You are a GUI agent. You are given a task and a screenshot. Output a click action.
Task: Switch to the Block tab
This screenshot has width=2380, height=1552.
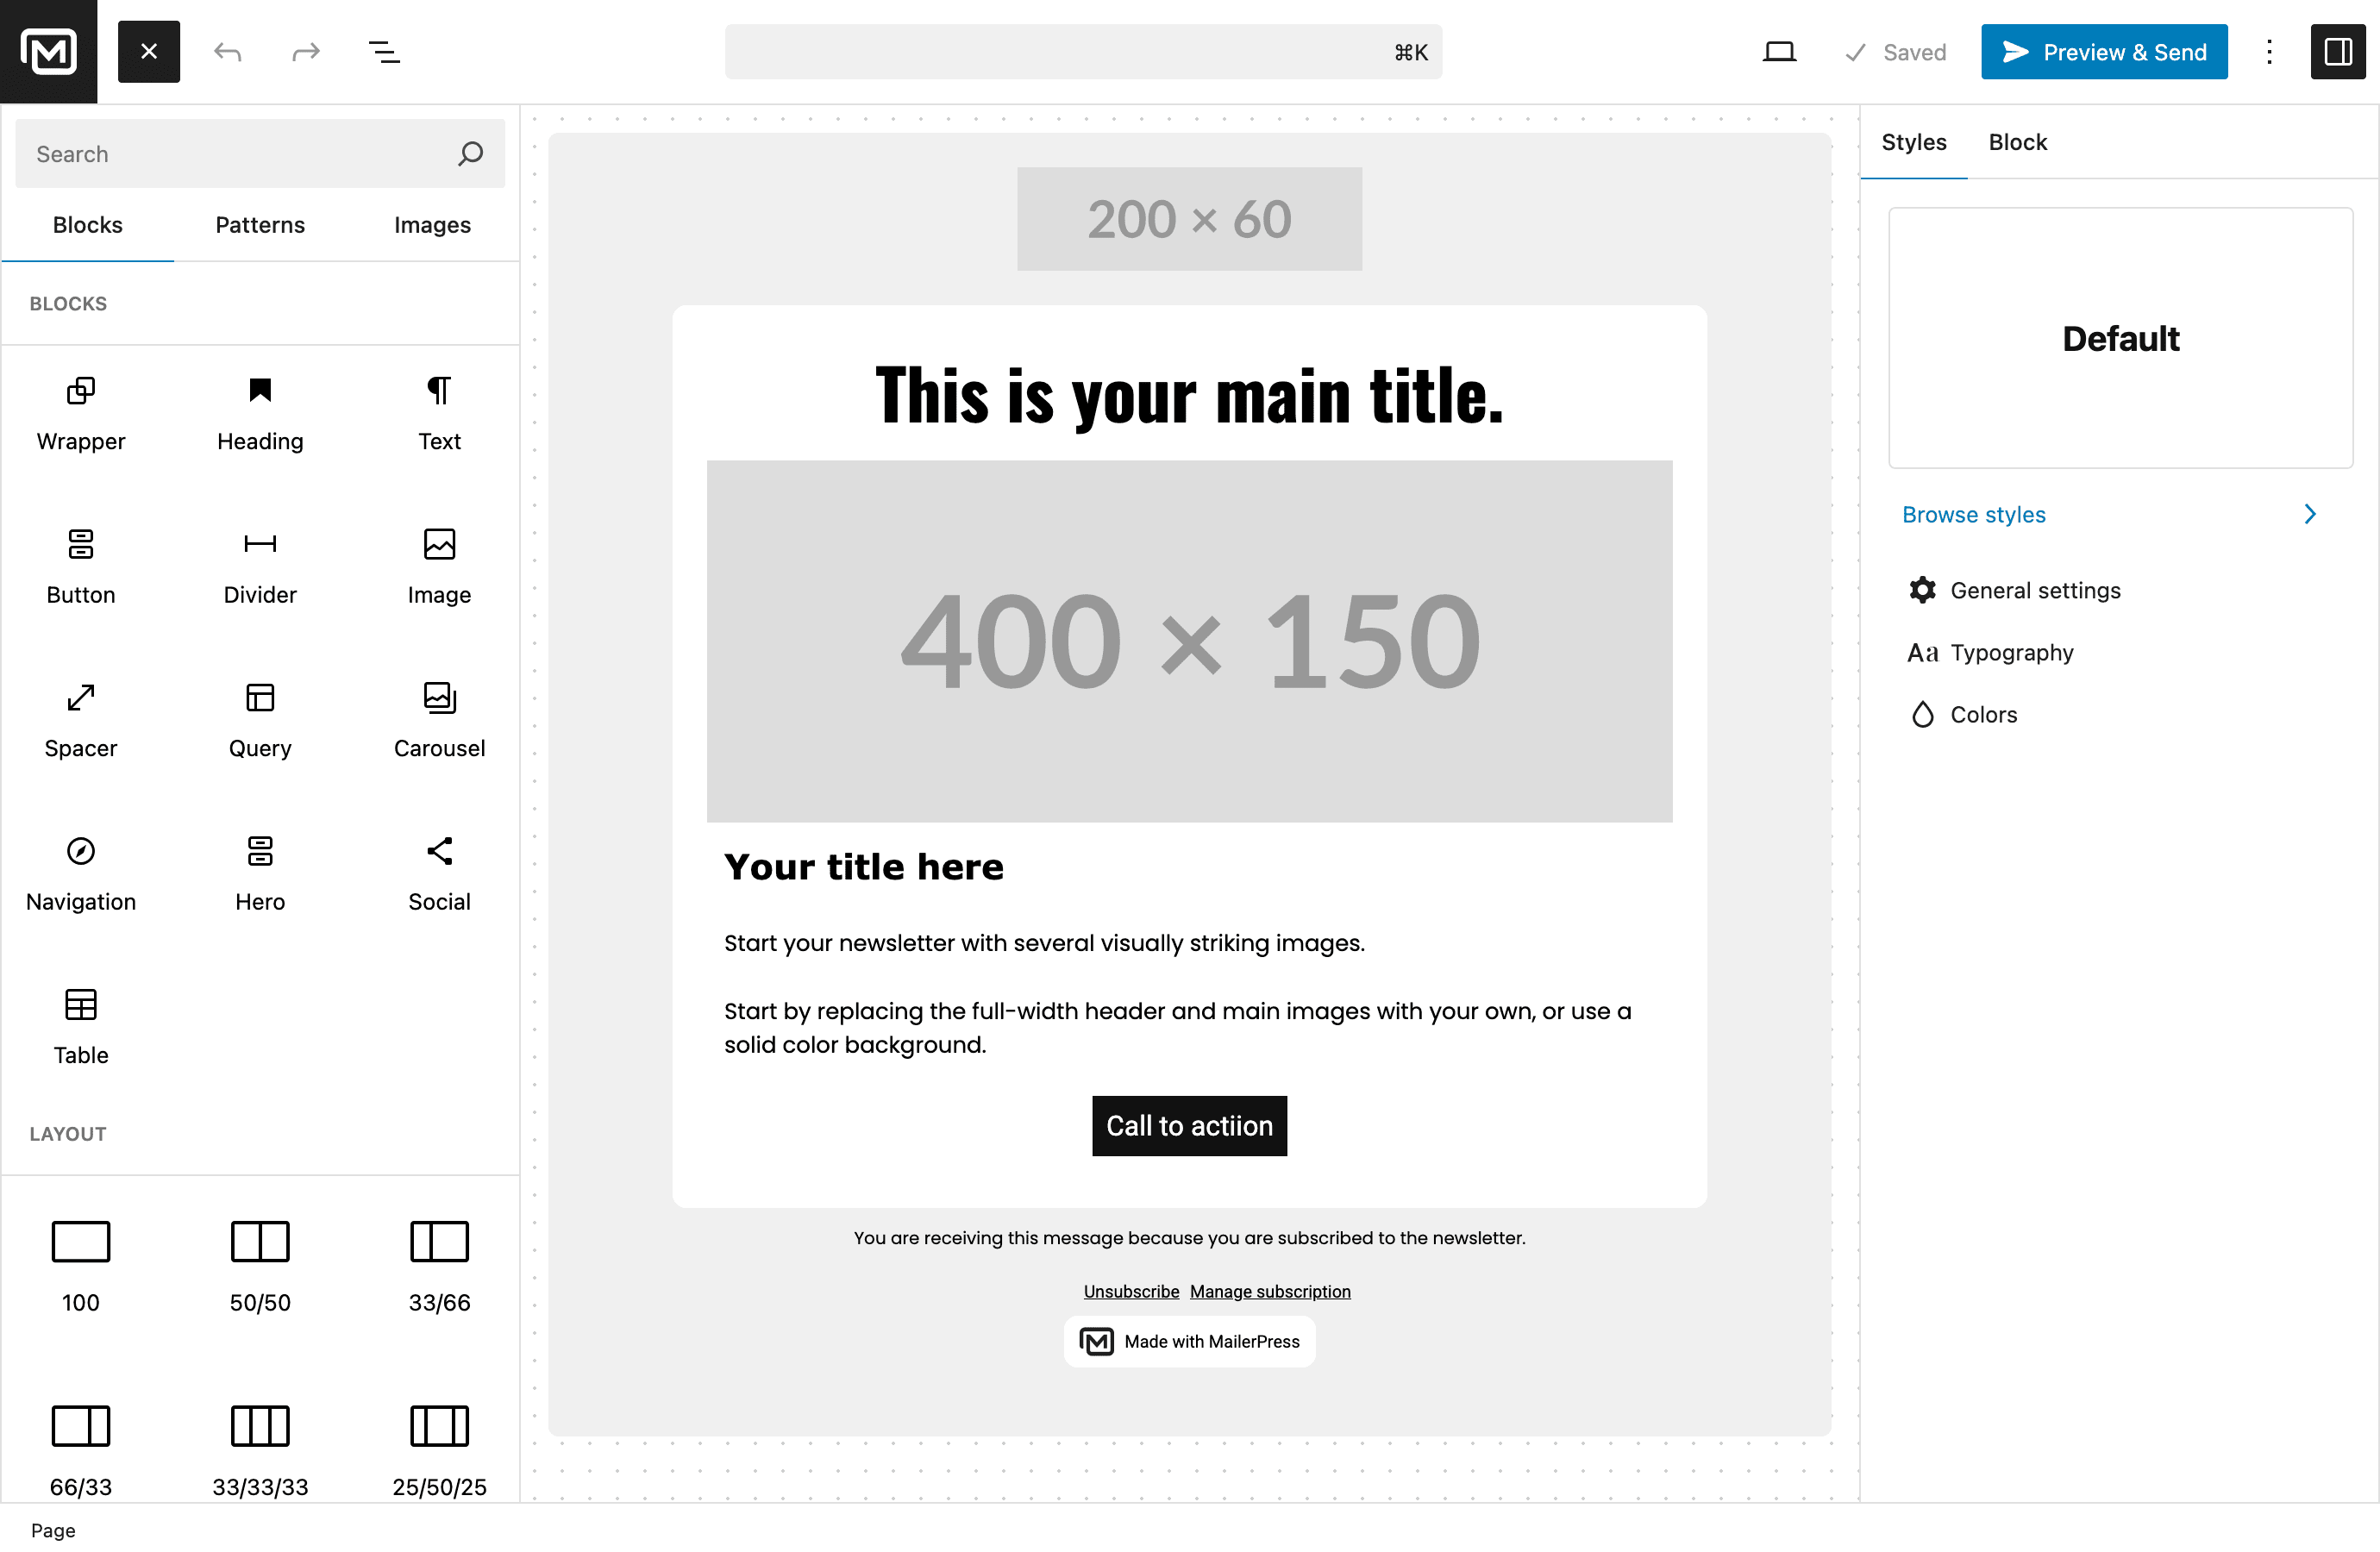[2017, 142]
